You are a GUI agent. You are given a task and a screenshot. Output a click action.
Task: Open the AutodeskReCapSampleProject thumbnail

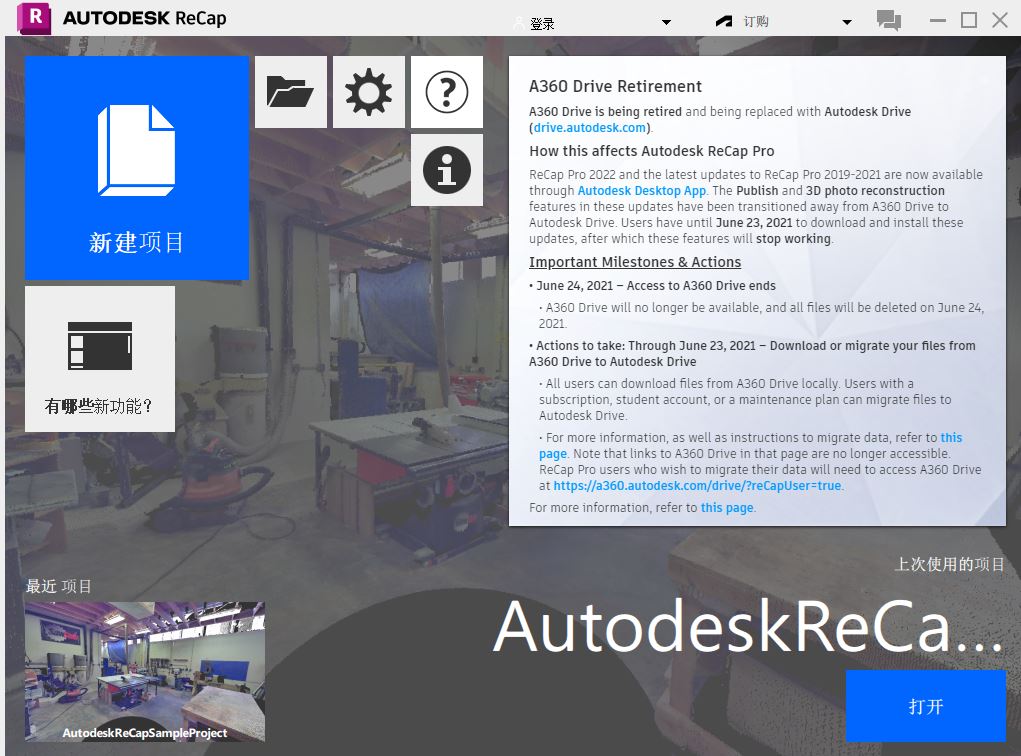pos(144,671)
